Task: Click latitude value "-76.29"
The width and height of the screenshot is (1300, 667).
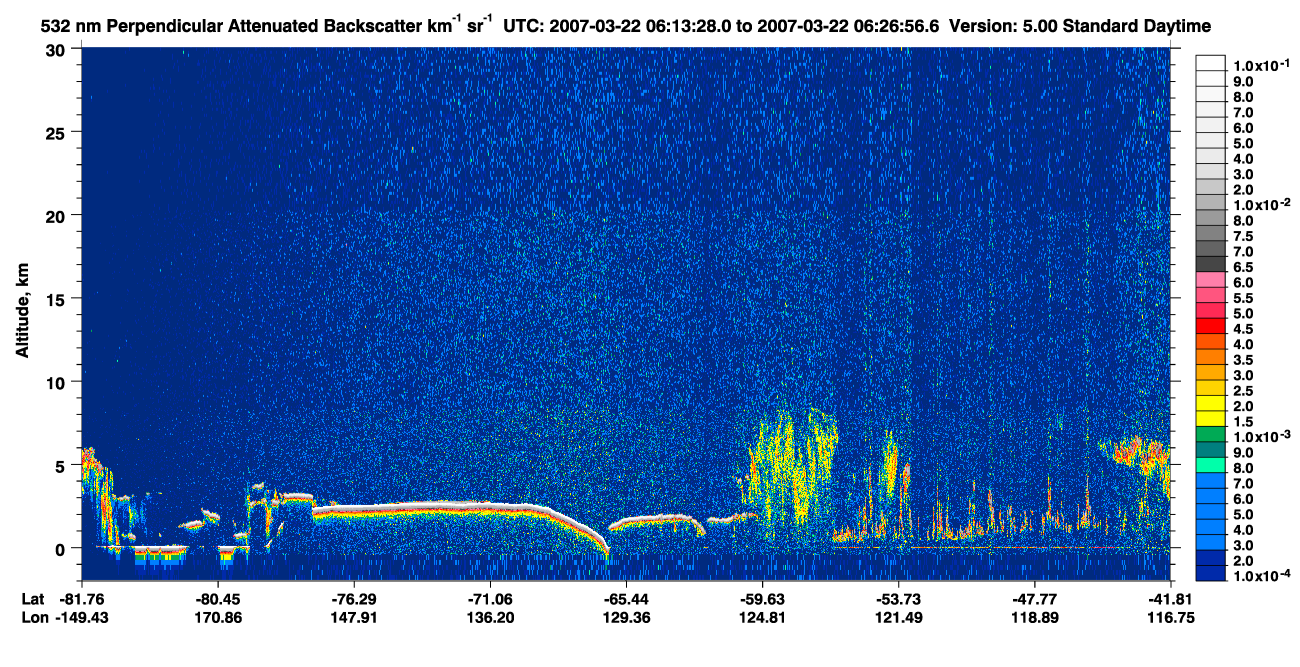Action: [353, 599]
